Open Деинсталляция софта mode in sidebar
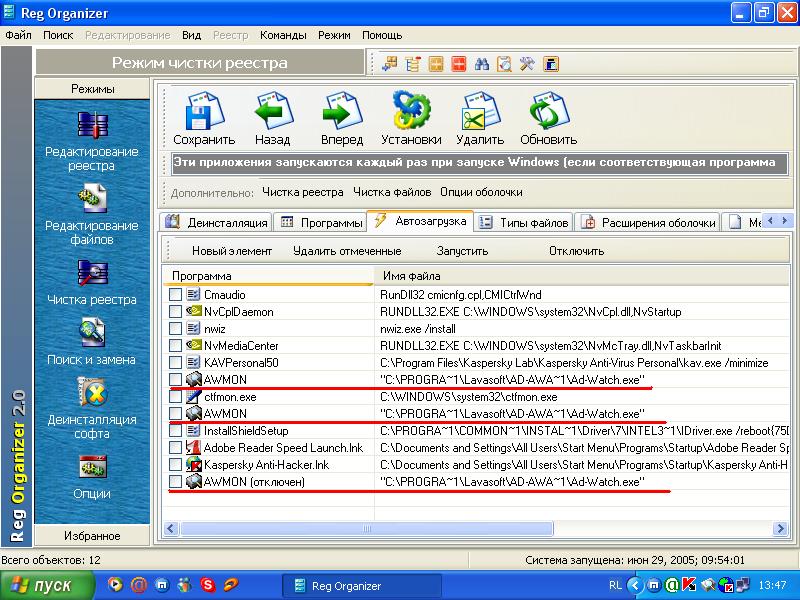Viewport: 800px width, 600px height. click(92, 409)
